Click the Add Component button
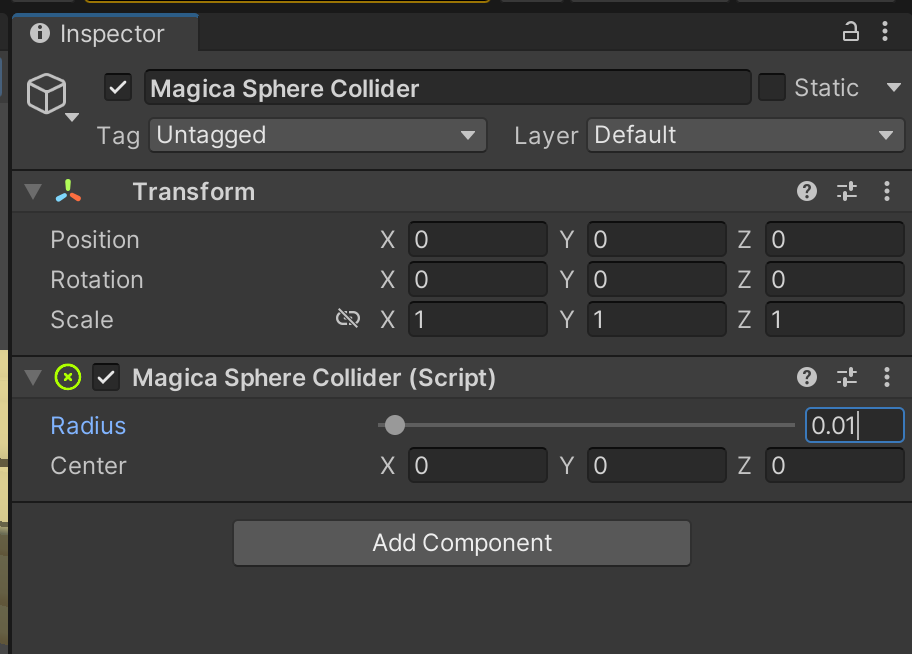Viewport: 912px width, 654px height. coord(462,543)
